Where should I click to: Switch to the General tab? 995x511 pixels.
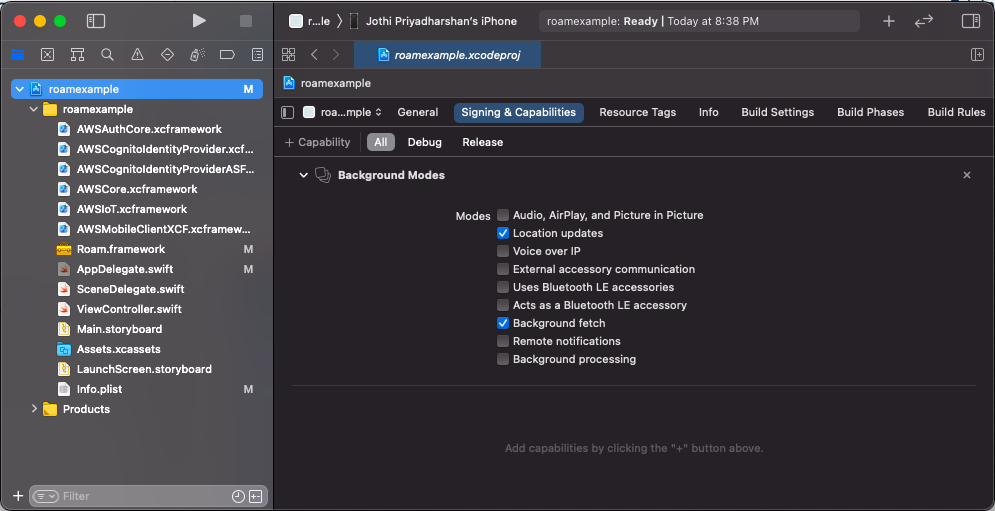(x=418, y=112)
